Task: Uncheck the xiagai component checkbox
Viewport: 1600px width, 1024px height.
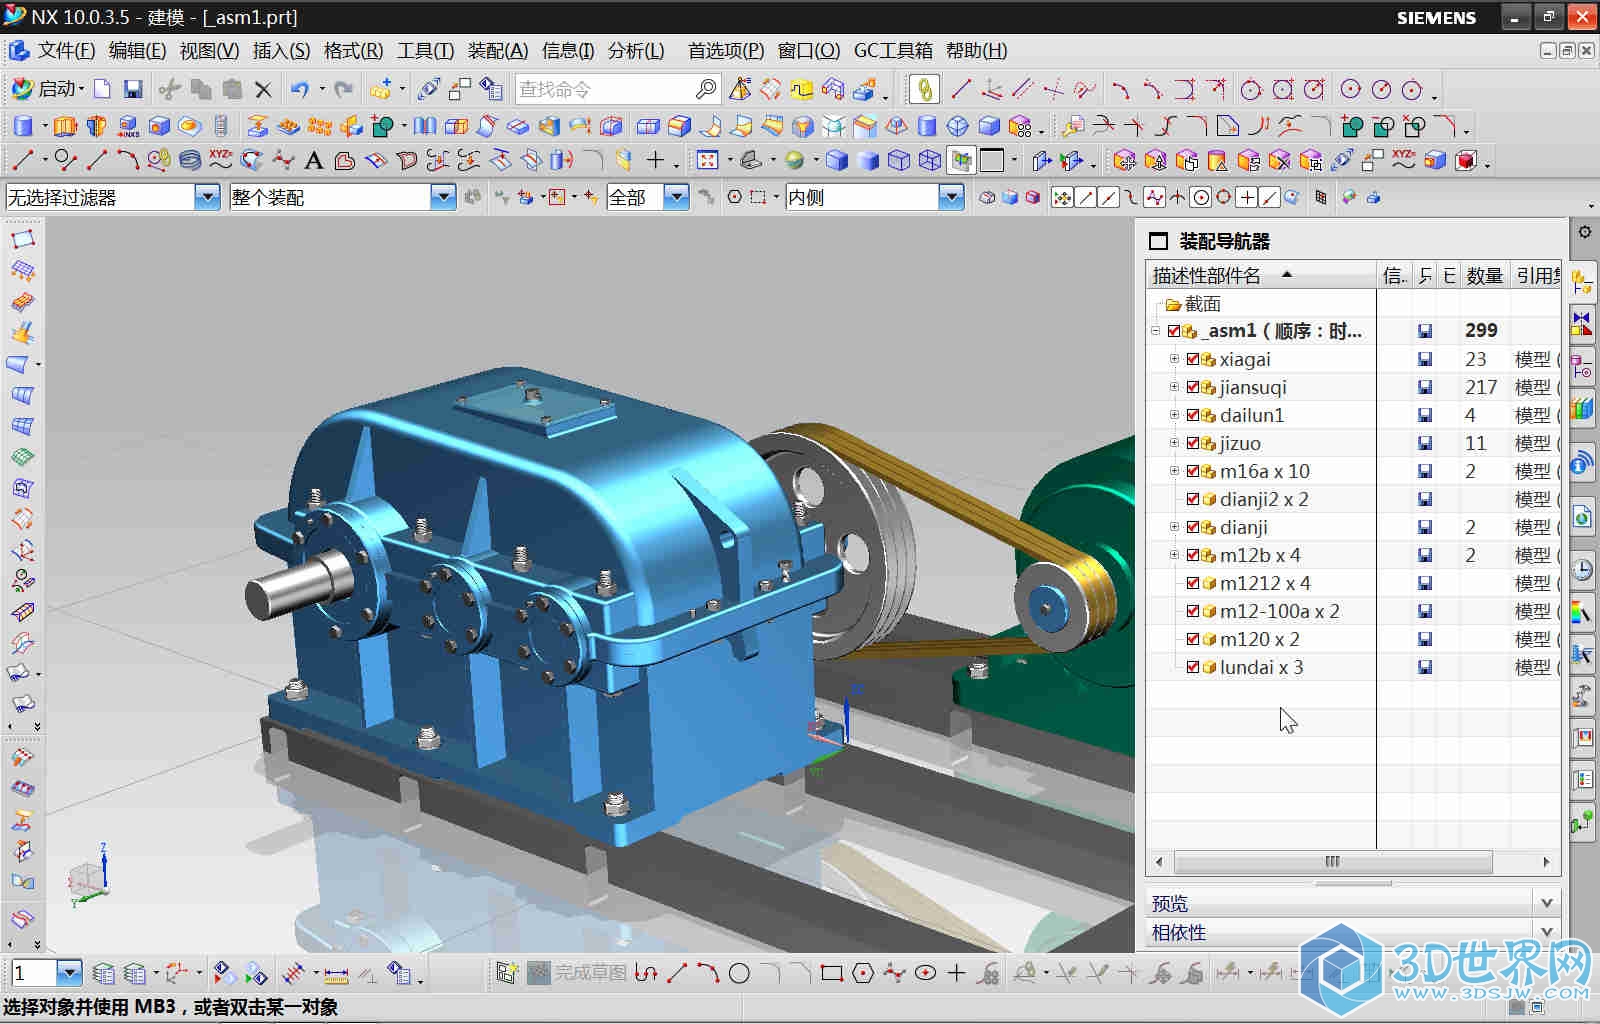Action: click(1193, 359)
